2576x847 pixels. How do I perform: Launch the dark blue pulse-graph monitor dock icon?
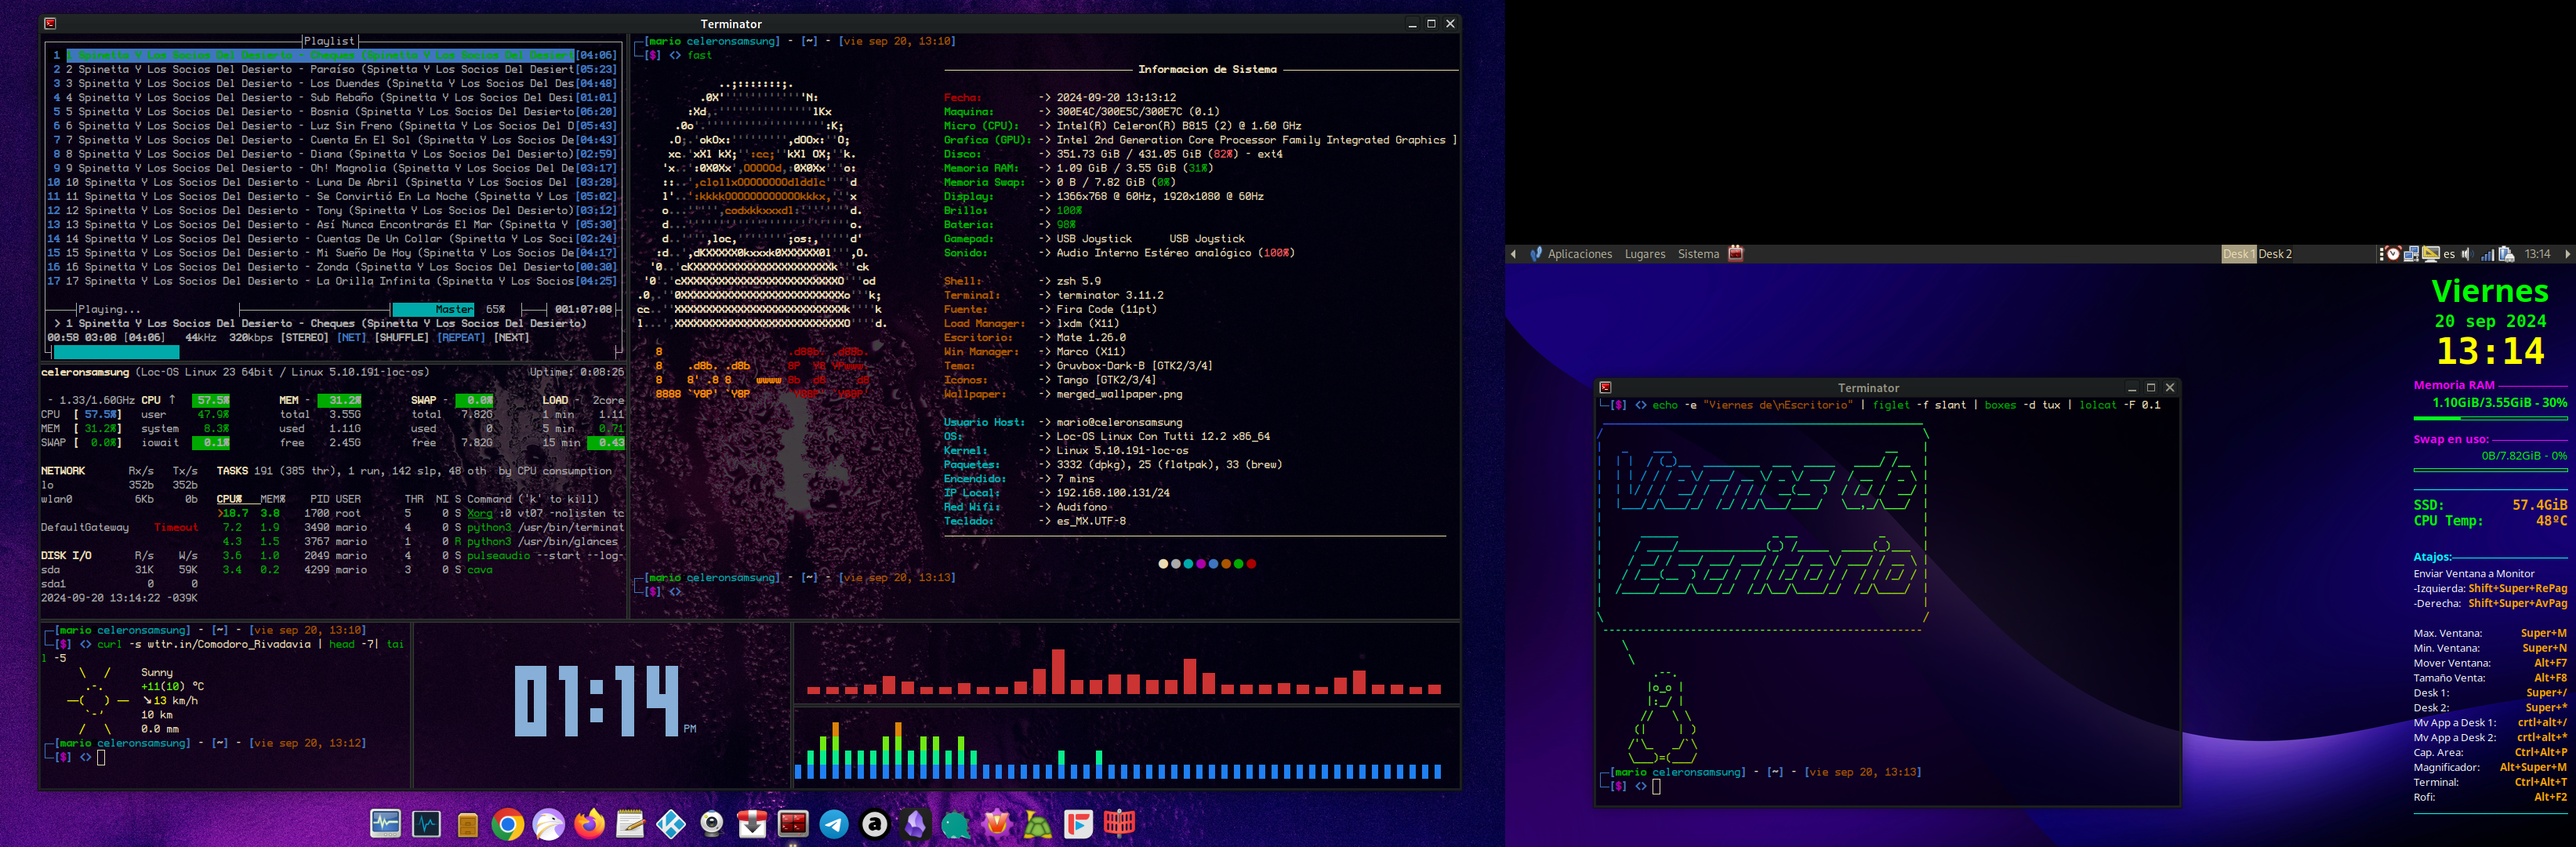click(426, 823)
